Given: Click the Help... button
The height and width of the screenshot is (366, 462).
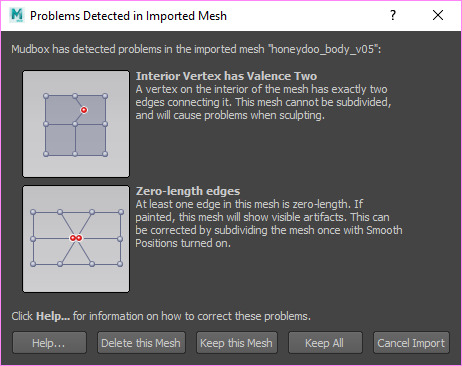Looking at the screenshot, I should 49,343.
